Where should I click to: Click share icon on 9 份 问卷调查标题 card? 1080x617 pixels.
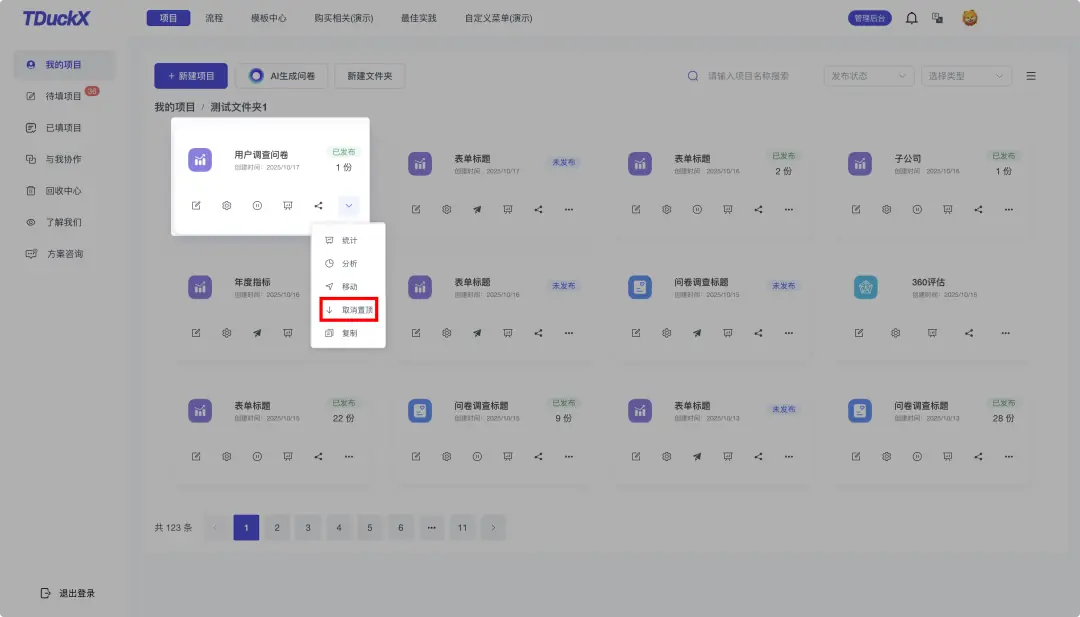538,457
